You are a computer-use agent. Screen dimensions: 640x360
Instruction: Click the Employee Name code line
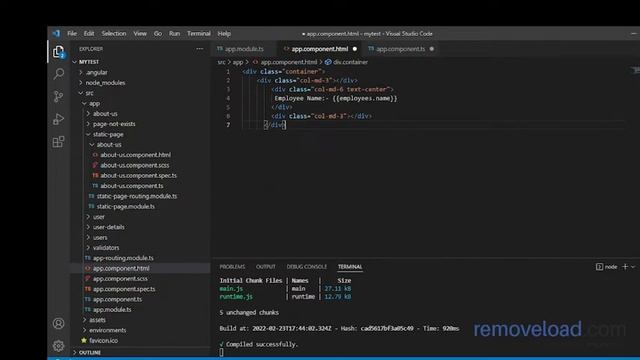pyautogui.click(x=336, y=98)
